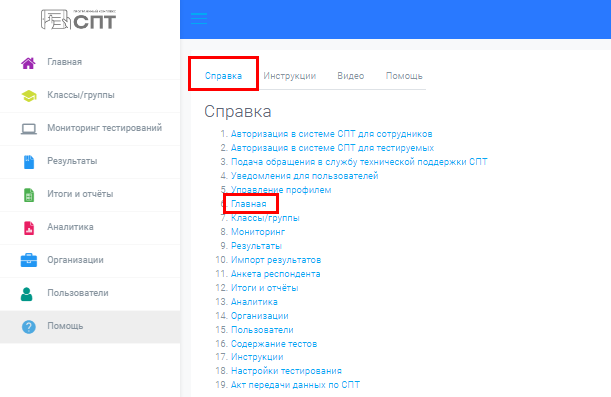Click the teal person icon for Пользователи
Image resolution: width=611 pixels, height=397 pixels.
pos(26,294)
